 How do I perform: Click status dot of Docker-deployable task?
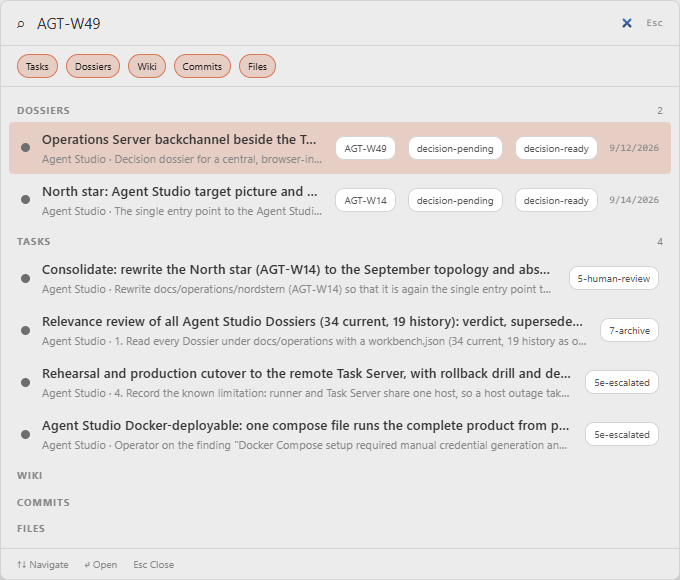click(26, 434)
